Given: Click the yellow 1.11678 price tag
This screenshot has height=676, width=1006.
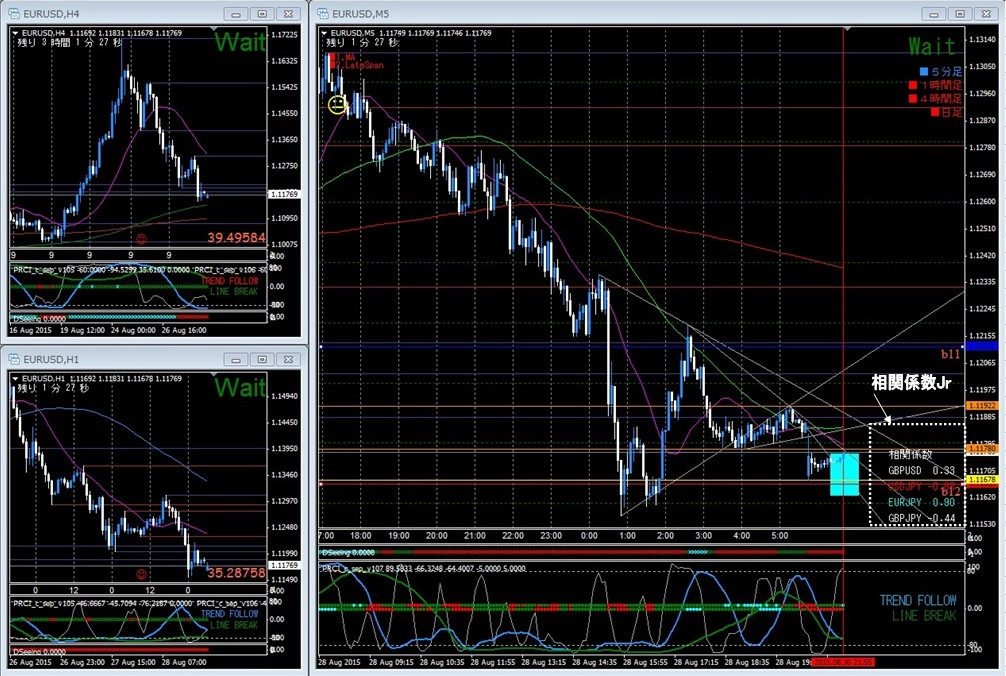Looking at the screenshot, I should pyautogui.click(x=982, y=480).
